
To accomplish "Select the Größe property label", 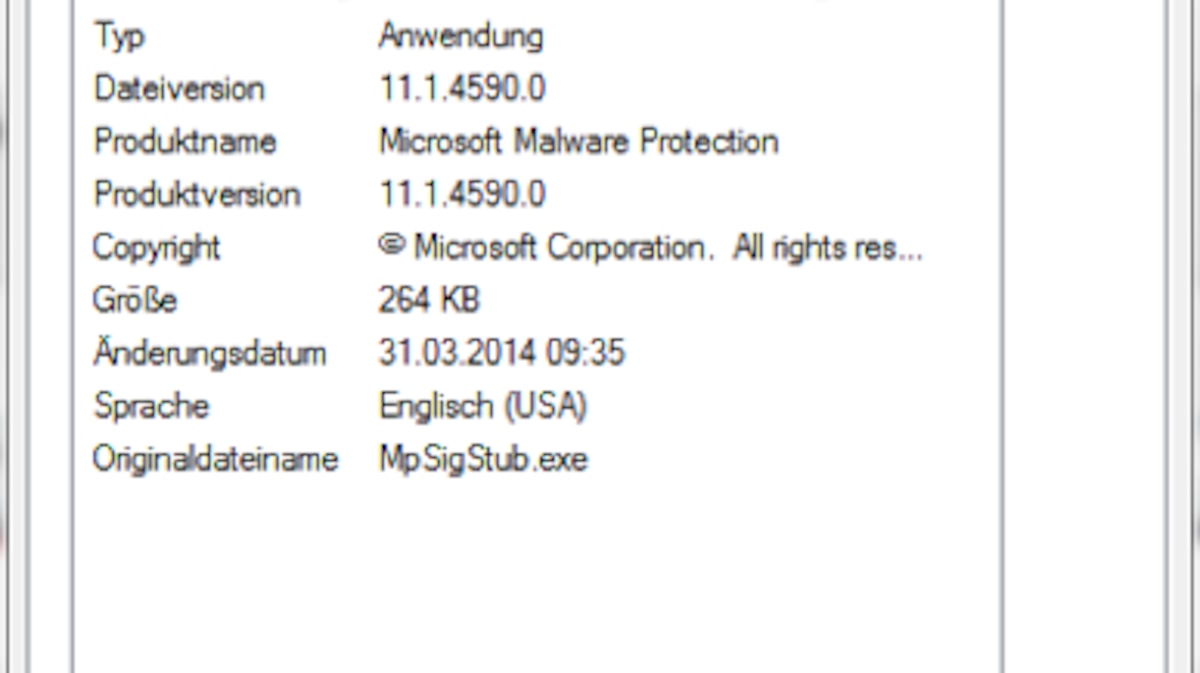I will pos(135,300).
